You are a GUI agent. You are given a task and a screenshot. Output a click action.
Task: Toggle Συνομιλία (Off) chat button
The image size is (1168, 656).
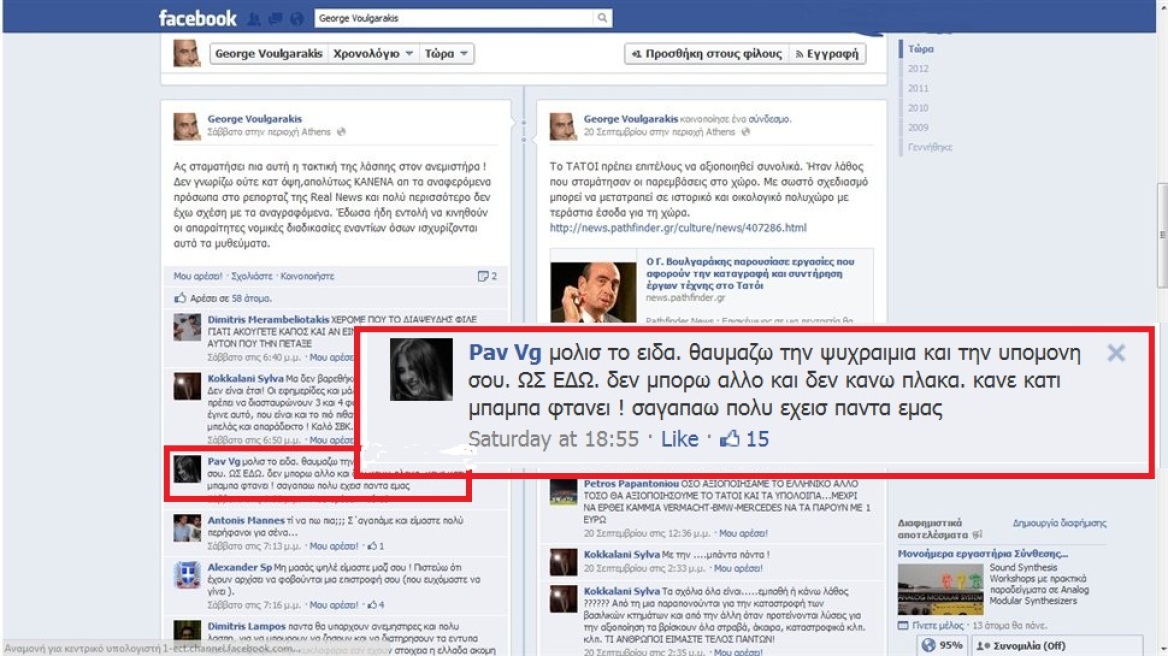click(1020, 646)
